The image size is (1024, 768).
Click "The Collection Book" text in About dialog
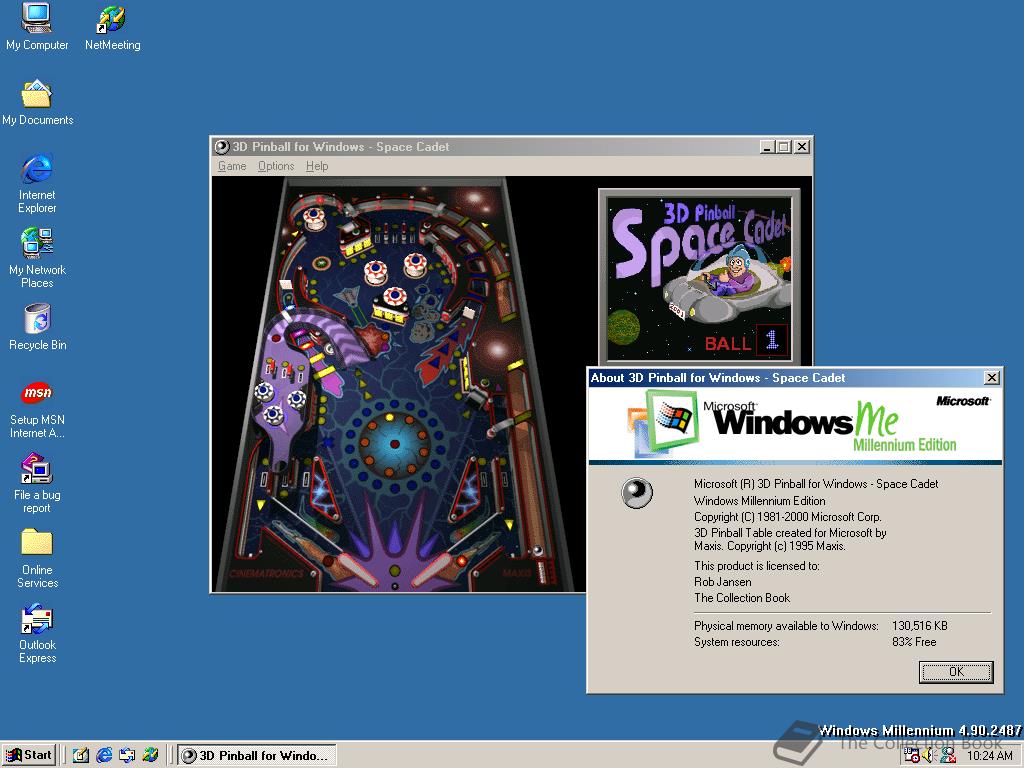coord(742,598)
